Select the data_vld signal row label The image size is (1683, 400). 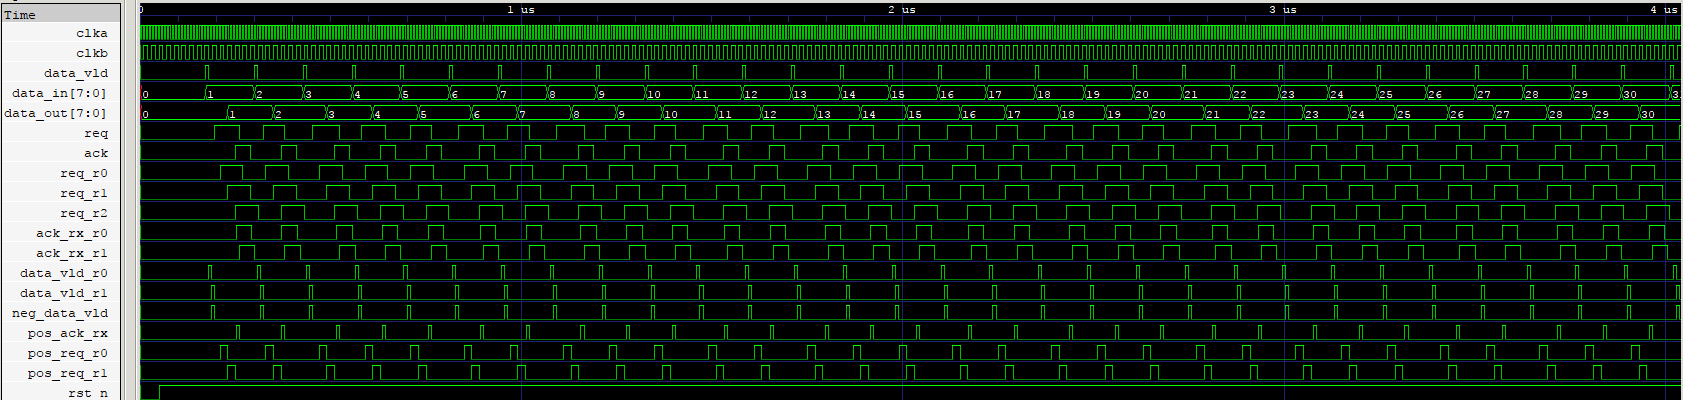pos(75,73)
